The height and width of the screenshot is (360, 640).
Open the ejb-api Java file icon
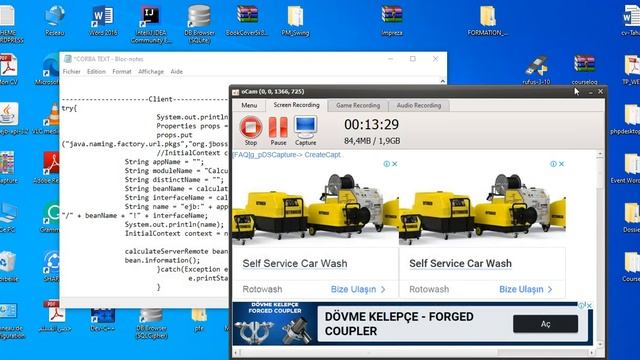click(x=10, y=118)
